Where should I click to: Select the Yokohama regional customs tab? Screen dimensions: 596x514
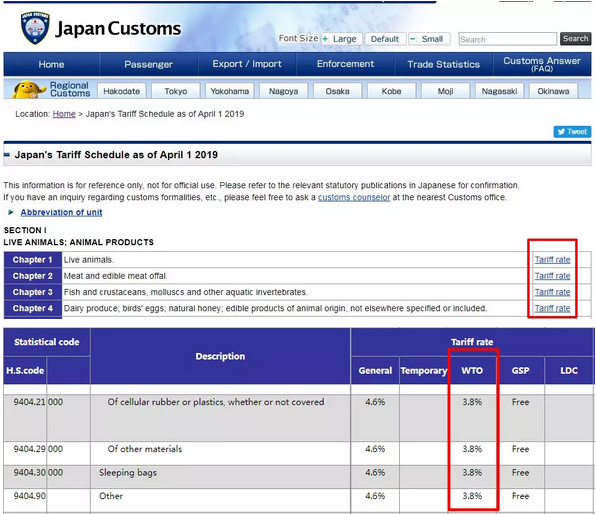click(x=230, y=91)
